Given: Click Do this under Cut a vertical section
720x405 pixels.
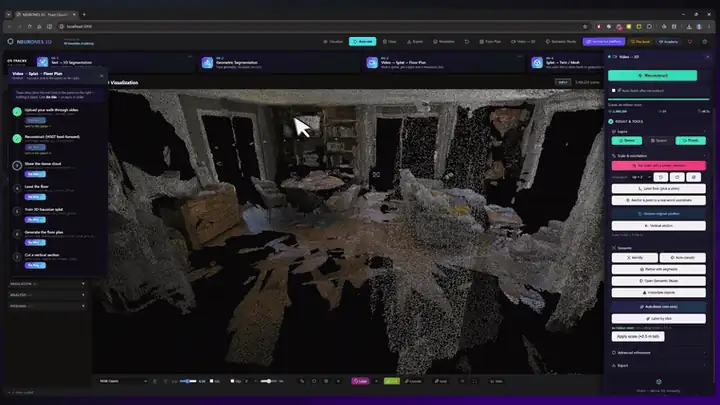Looking at the screenshot, I should [35, 265].
